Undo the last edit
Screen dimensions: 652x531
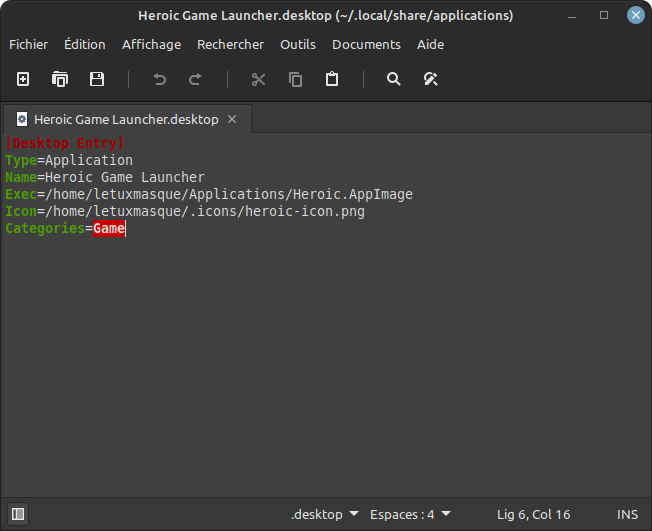[160, 79]
